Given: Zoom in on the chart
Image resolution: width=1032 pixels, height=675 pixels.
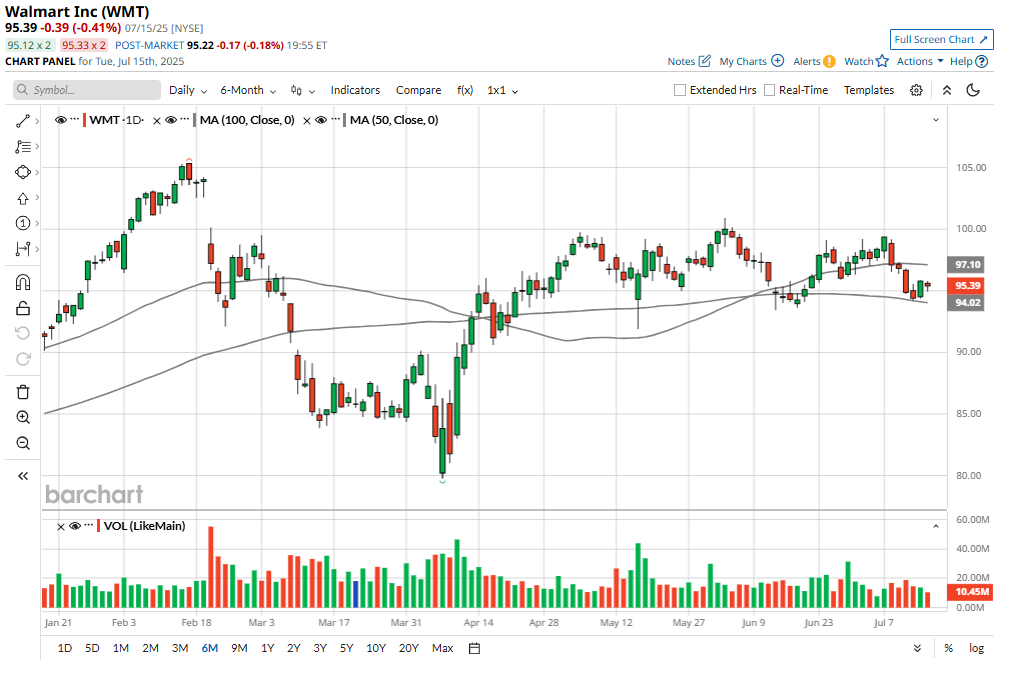Looking at the screenshot, I should (23, 417).
